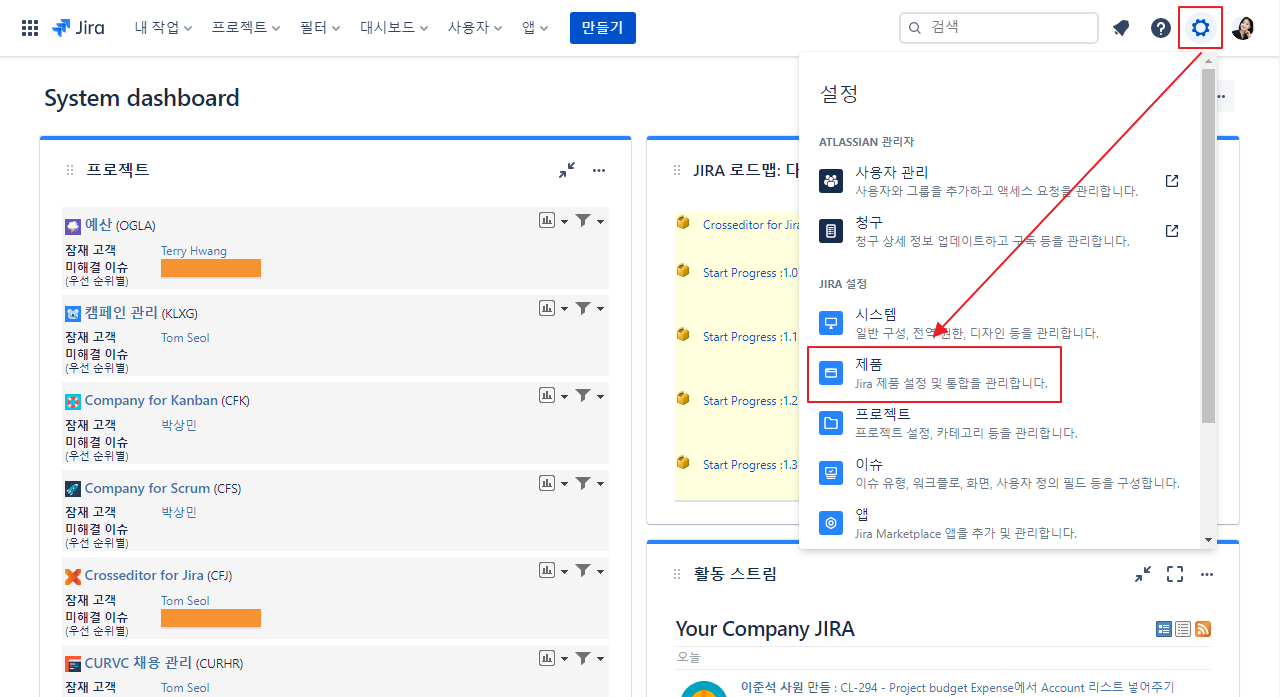Select 청구 in settings menu
Image resolution: width=1280 pixels, height=697 pixels.
[x=1002, y=231]
